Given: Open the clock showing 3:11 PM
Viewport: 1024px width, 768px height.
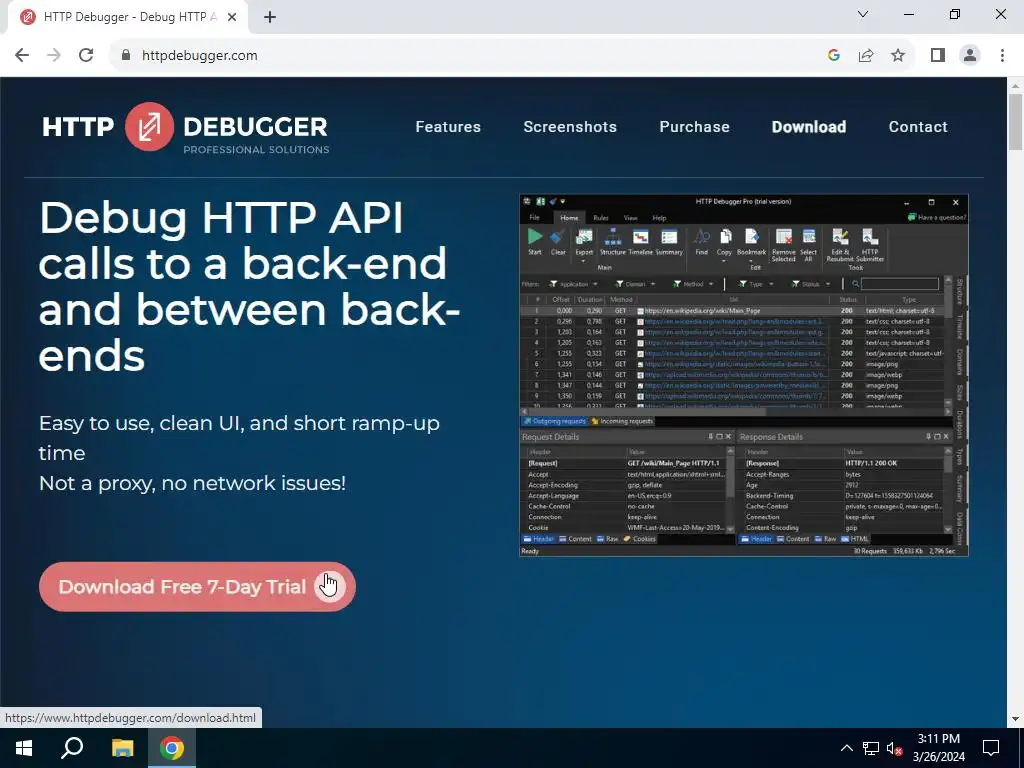Looking at the screenshot, I should pyautogui.click(x=938, y=748).
